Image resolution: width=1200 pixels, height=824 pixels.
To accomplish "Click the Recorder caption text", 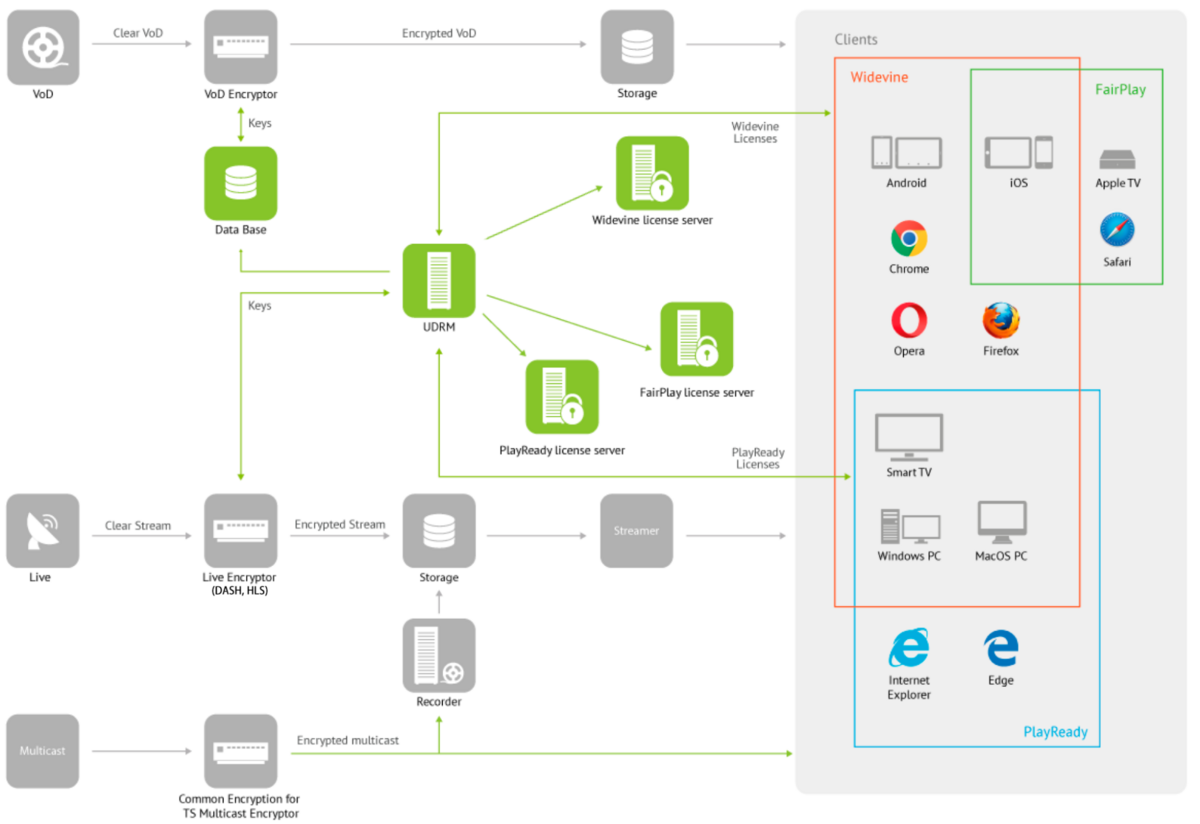I will (x=439, y=702).
